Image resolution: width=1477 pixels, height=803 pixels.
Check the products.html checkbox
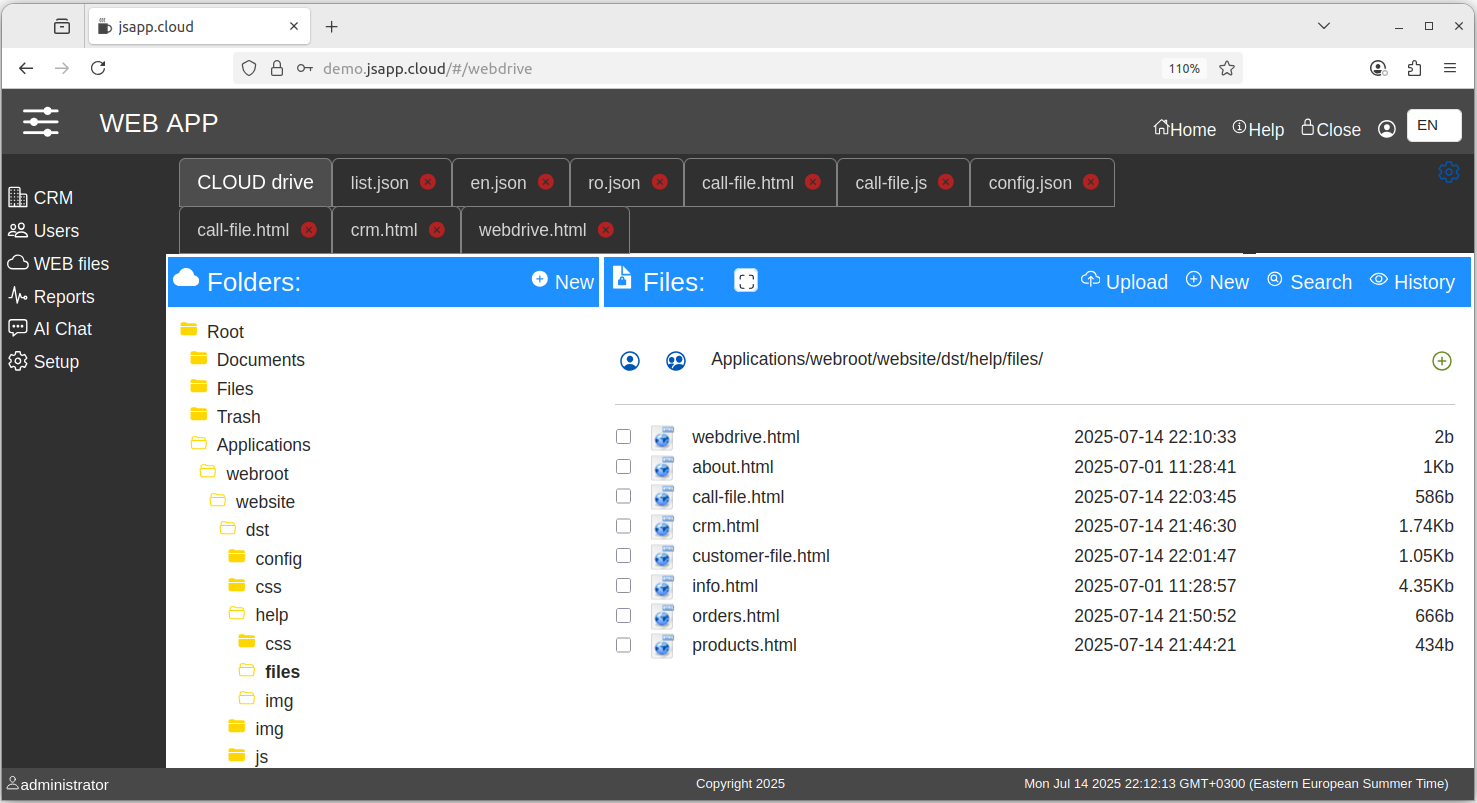(x=623, y=645)
